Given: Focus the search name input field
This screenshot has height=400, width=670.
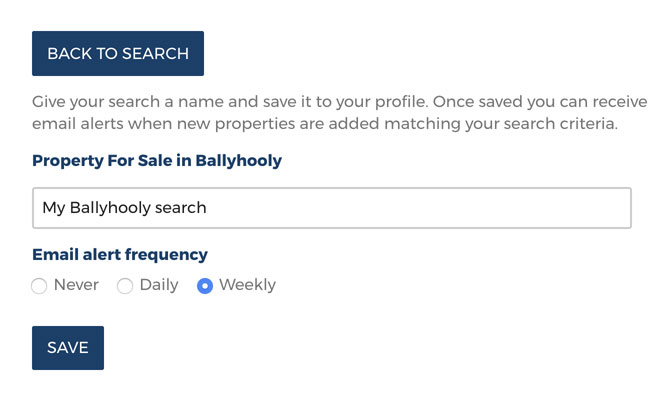Looking at the screenshot, I should pos(331,208).
